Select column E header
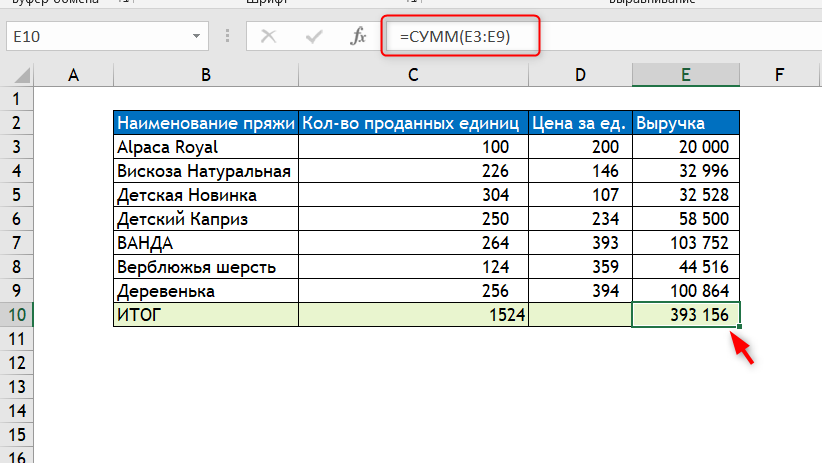 686,75
